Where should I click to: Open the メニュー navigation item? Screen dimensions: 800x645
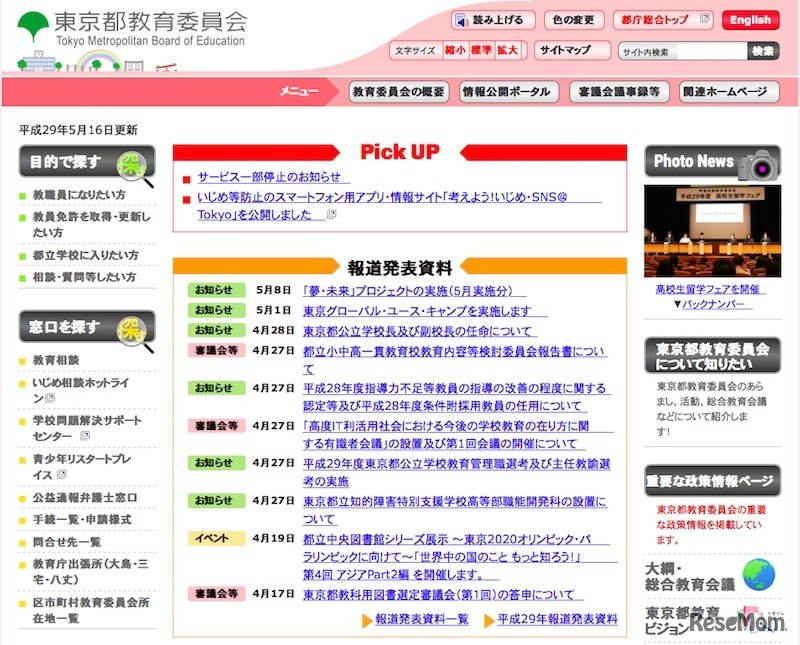[x=302, y=89]
